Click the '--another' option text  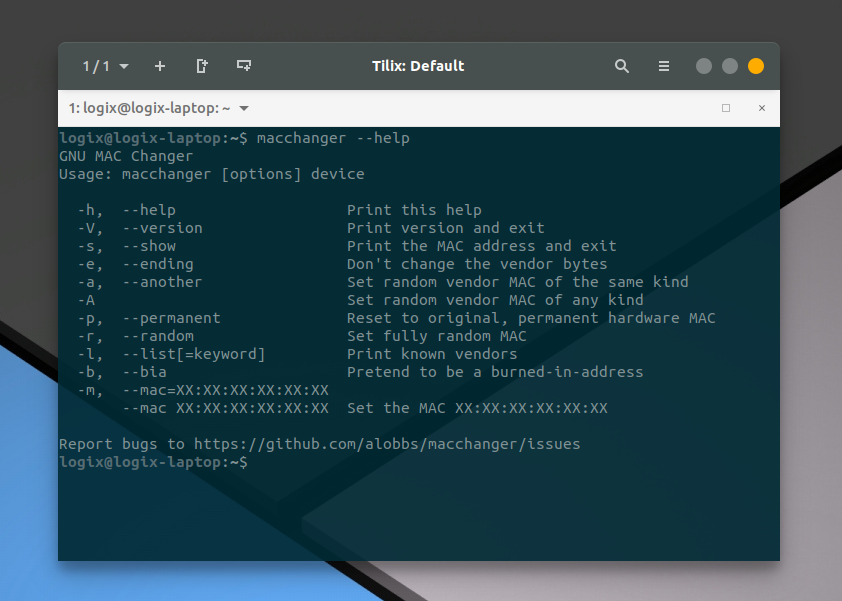163,282
